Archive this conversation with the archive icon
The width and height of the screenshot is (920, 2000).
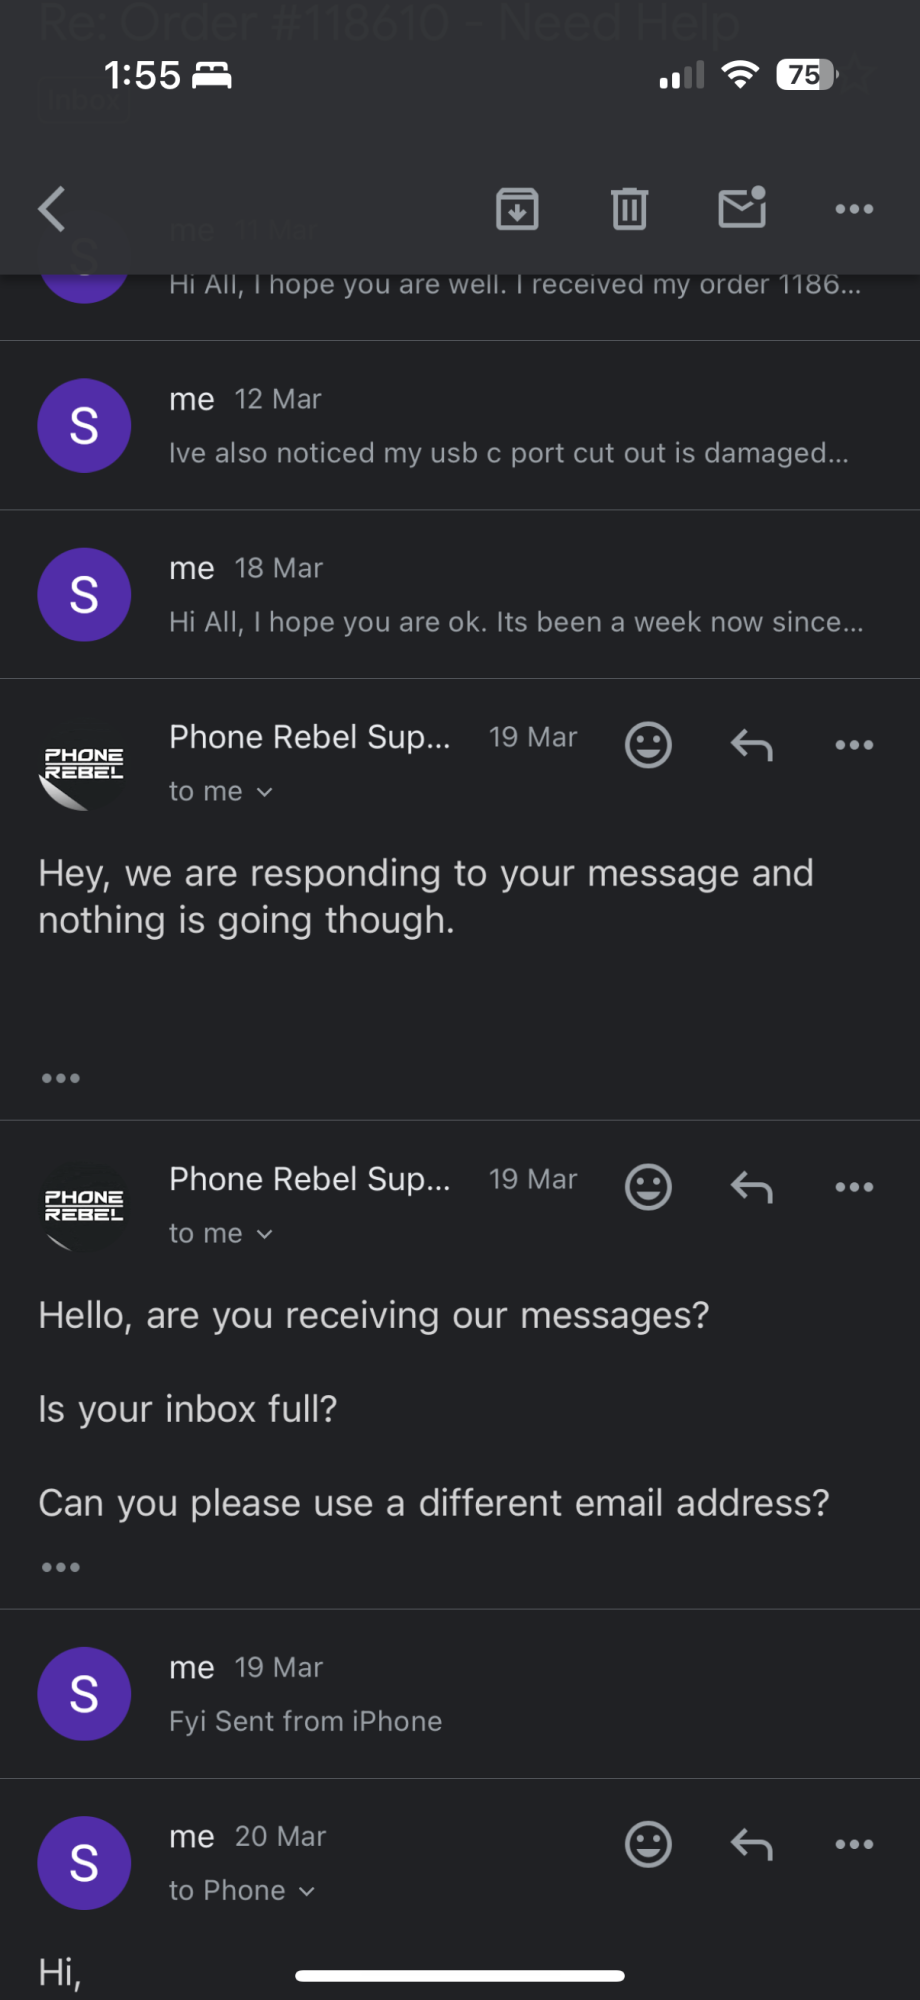pos(517,209)
